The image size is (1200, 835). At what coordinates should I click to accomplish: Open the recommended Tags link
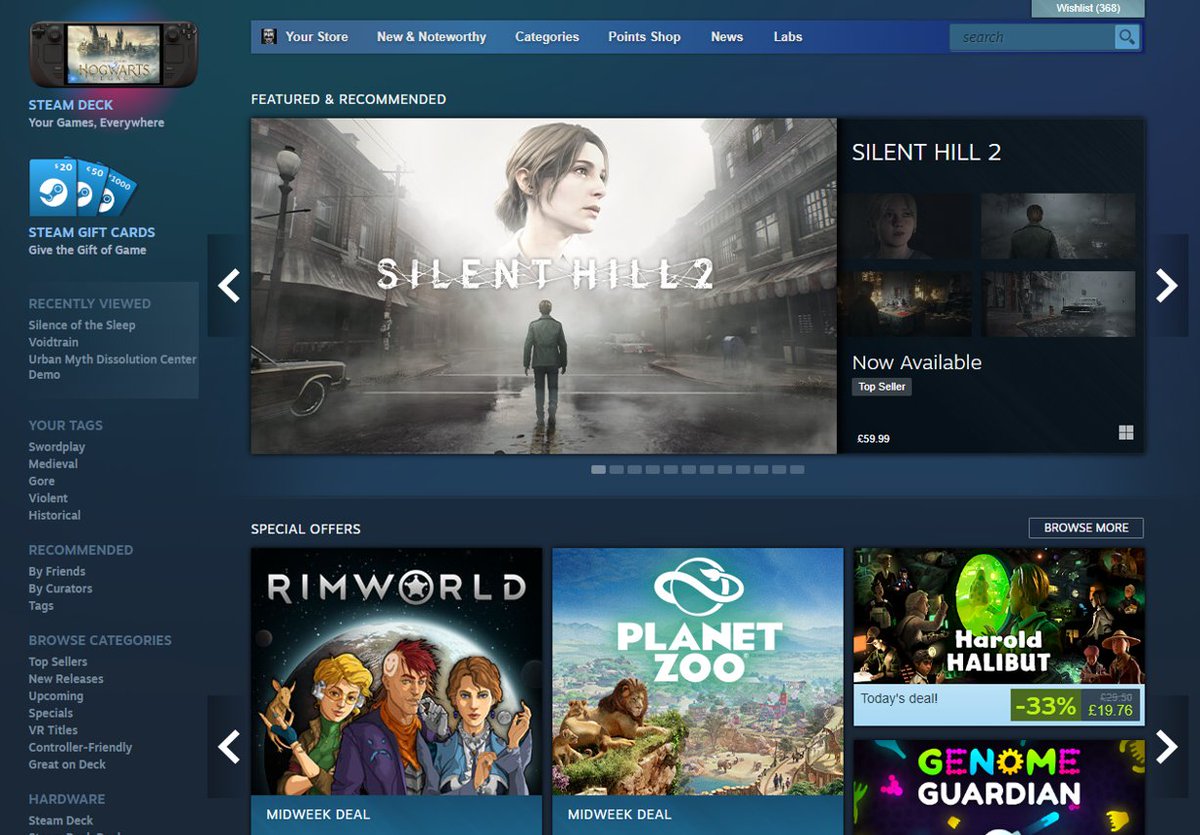click(x=41, y=606)
